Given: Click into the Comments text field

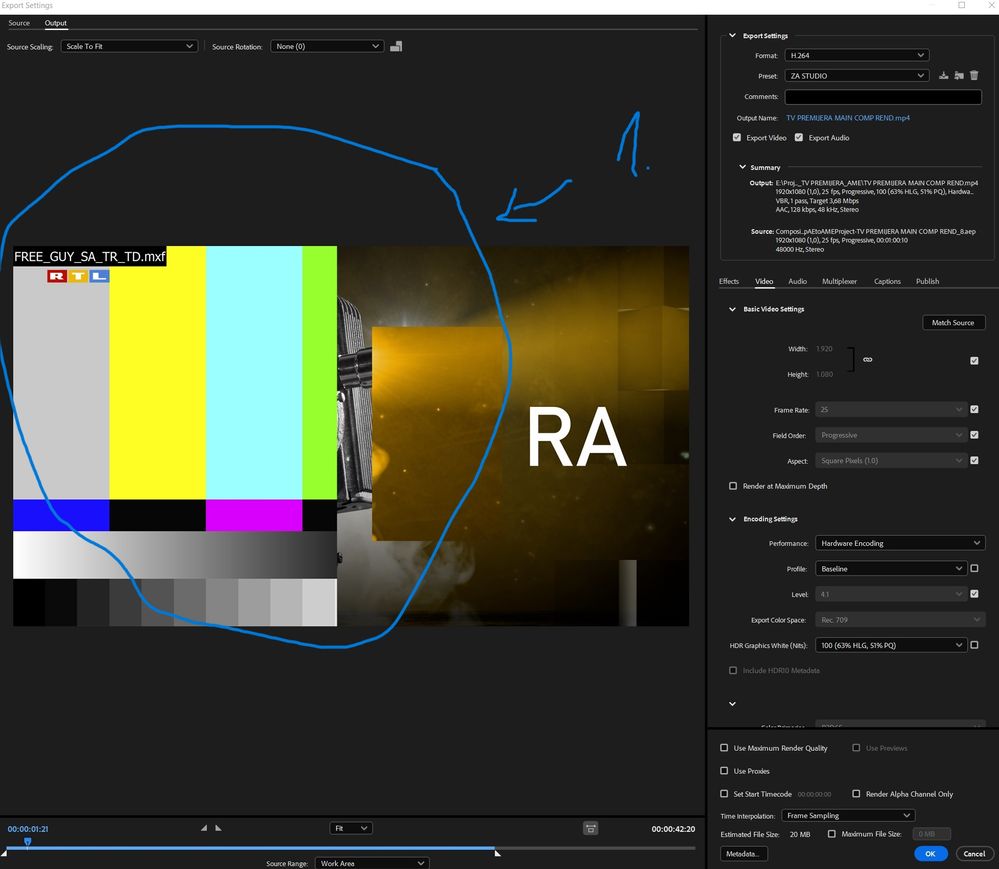Looking at the screenshot, I should pos(883,97).
